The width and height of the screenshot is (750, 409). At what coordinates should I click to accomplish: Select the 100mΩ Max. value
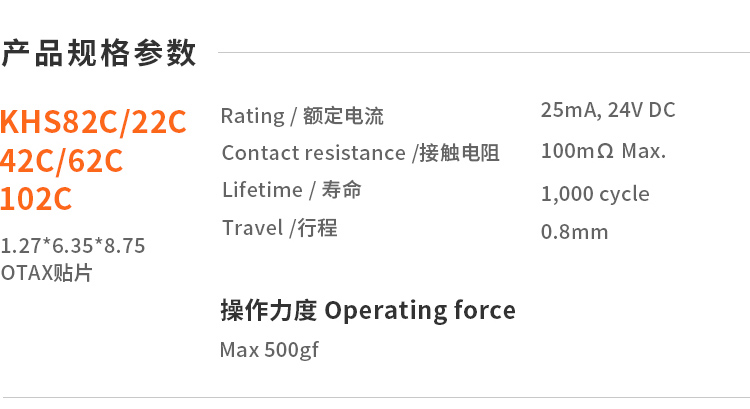[x=603, y=152]
